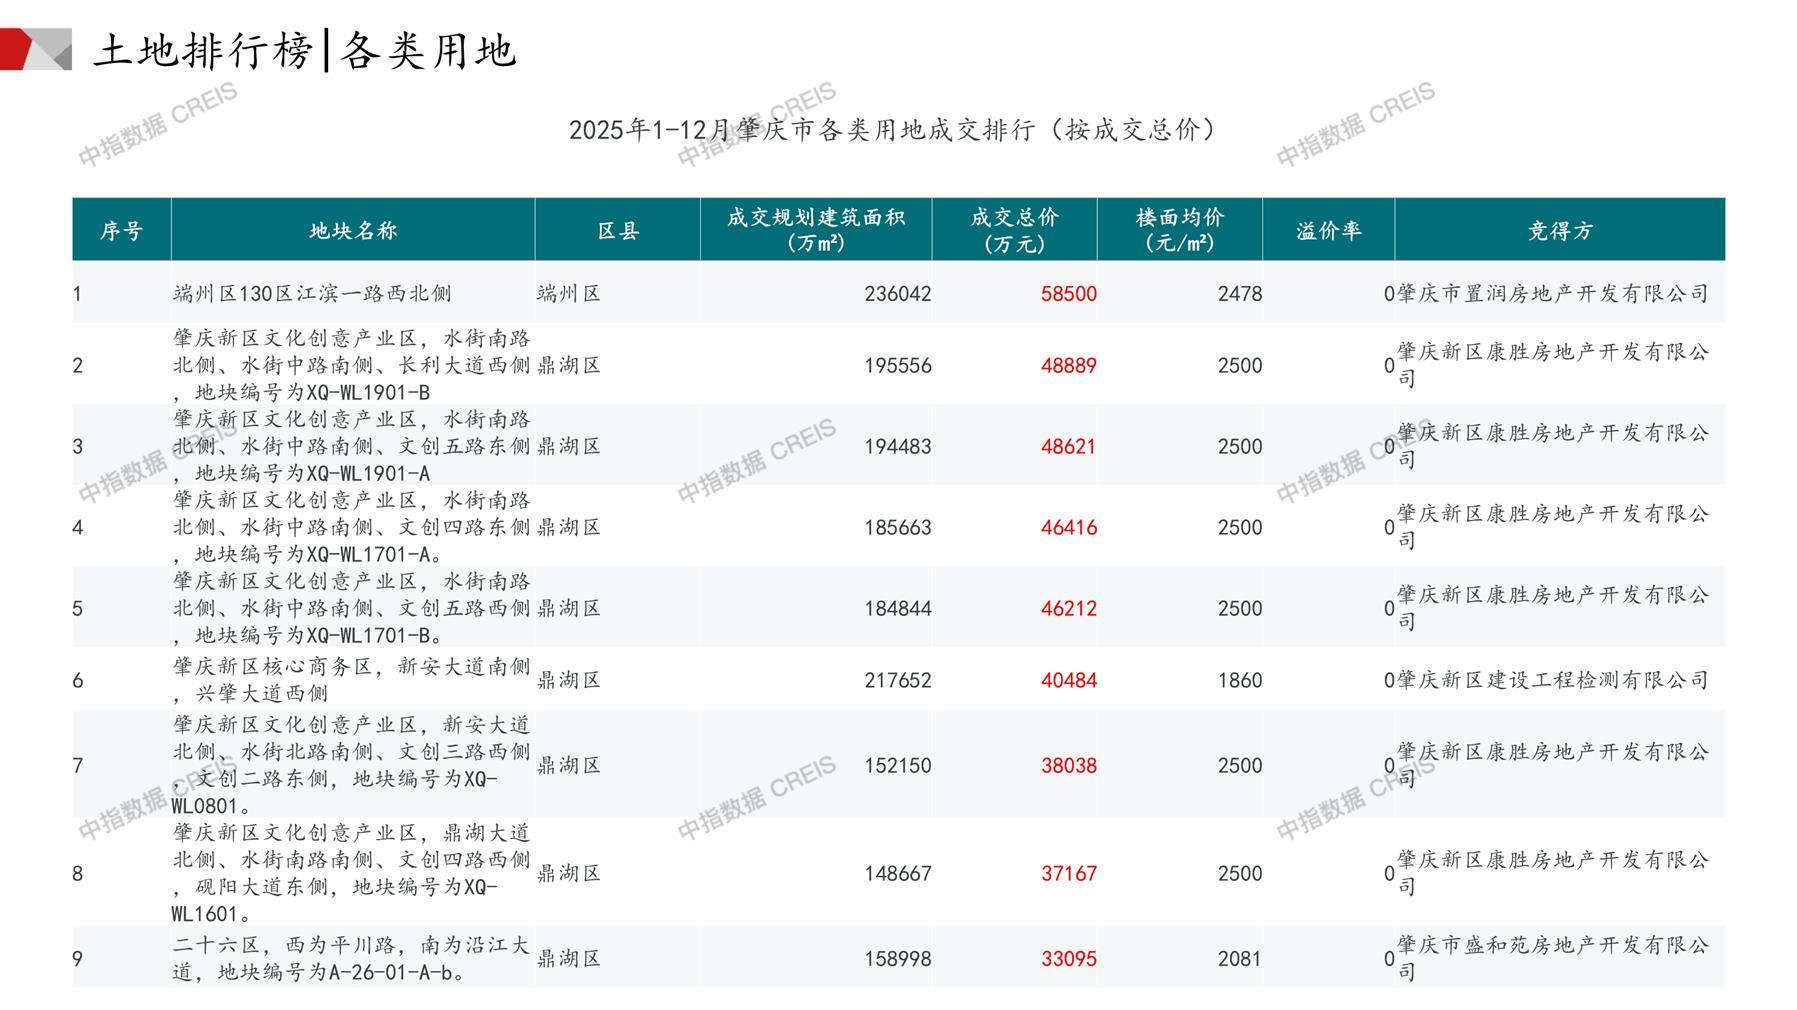
Task: Click the slide title 土地排行榜|各类用地
Action: [x=305, y=50]
